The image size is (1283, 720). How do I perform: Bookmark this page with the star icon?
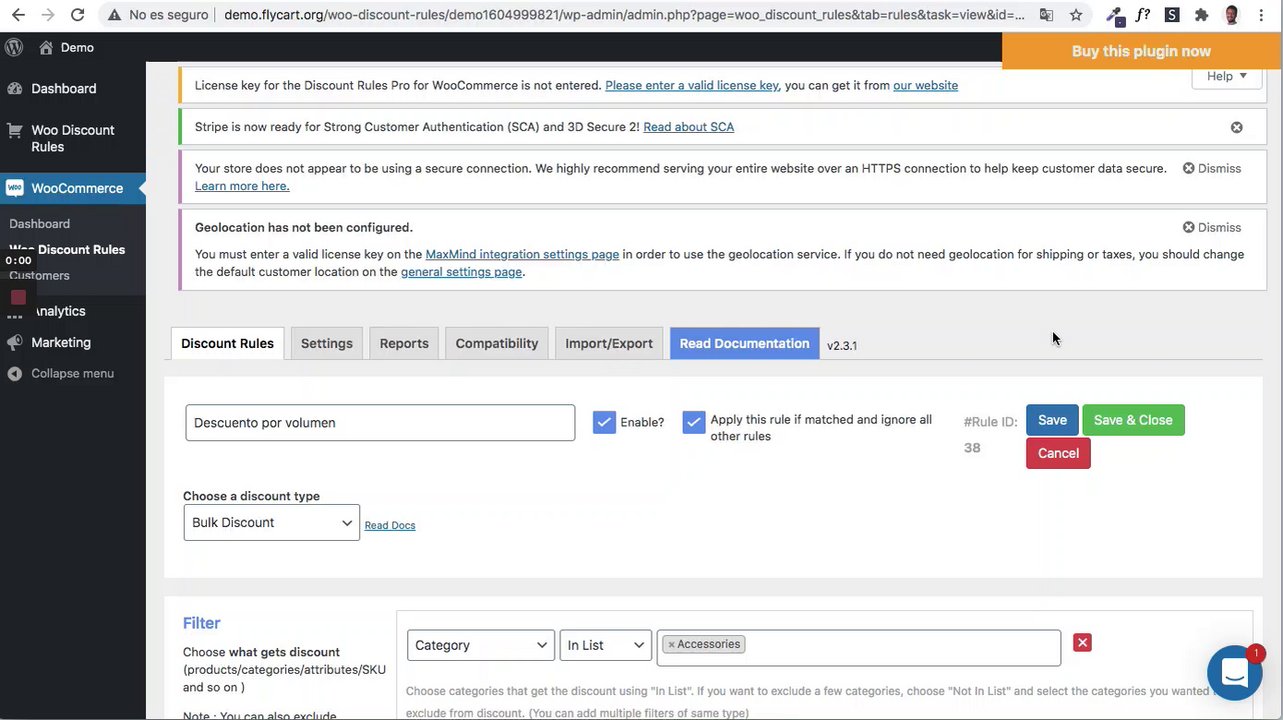pos(1076,15)
